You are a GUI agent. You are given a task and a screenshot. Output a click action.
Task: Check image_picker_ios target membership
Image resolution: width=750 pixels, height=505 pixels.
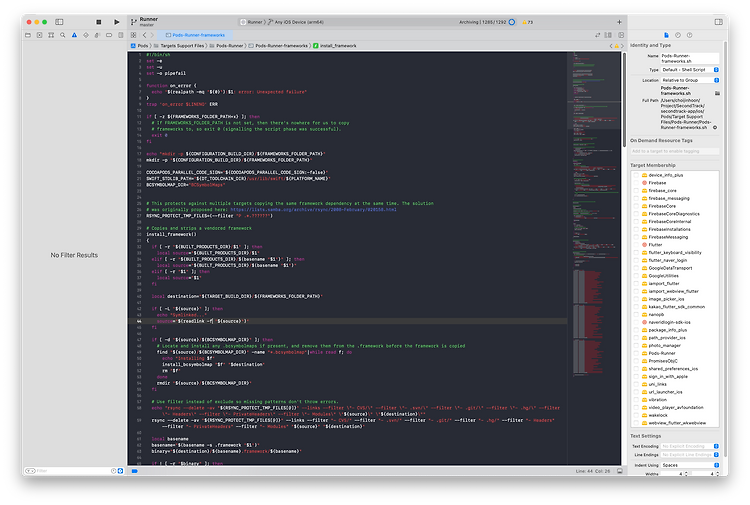(x=636, y=299)
